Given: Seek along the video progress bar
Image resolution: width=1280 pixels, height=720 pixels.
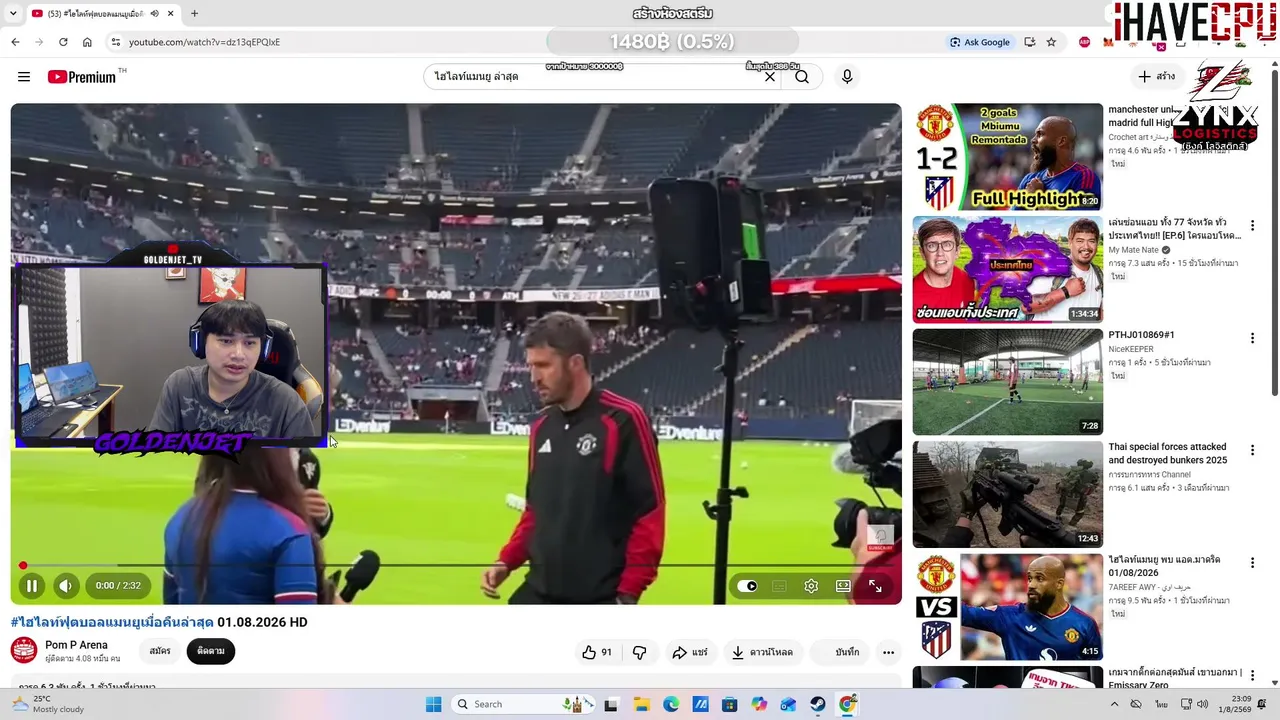Looking at the screenshot, I should [x=456, y=566].
